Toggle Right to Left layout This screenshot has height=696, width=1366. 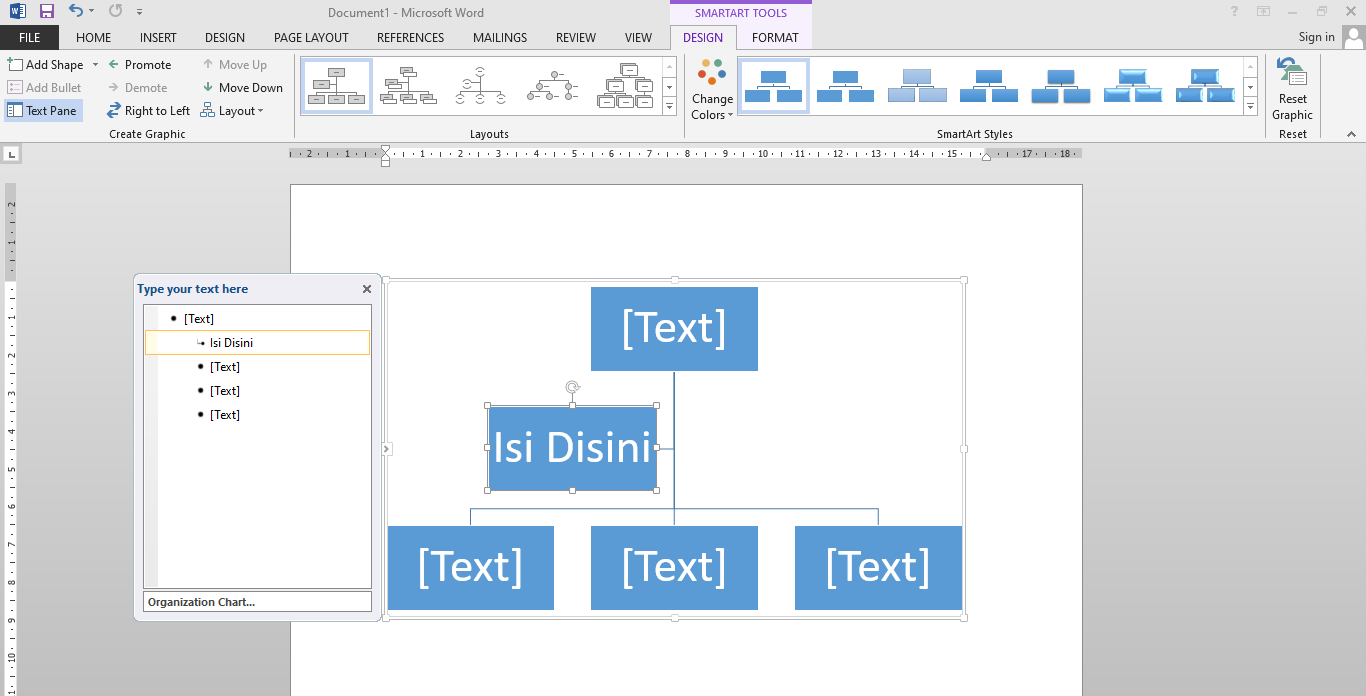[148, 111]
